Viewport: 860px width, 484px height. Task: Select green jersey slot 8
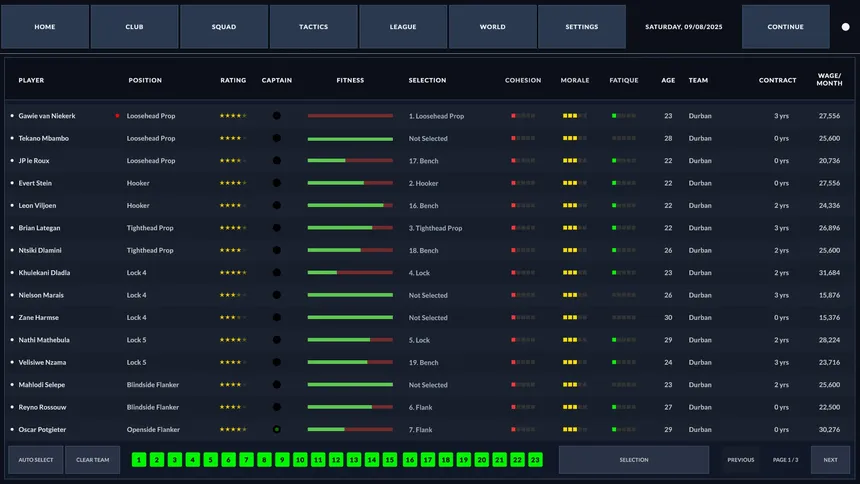tap(264, 460)
